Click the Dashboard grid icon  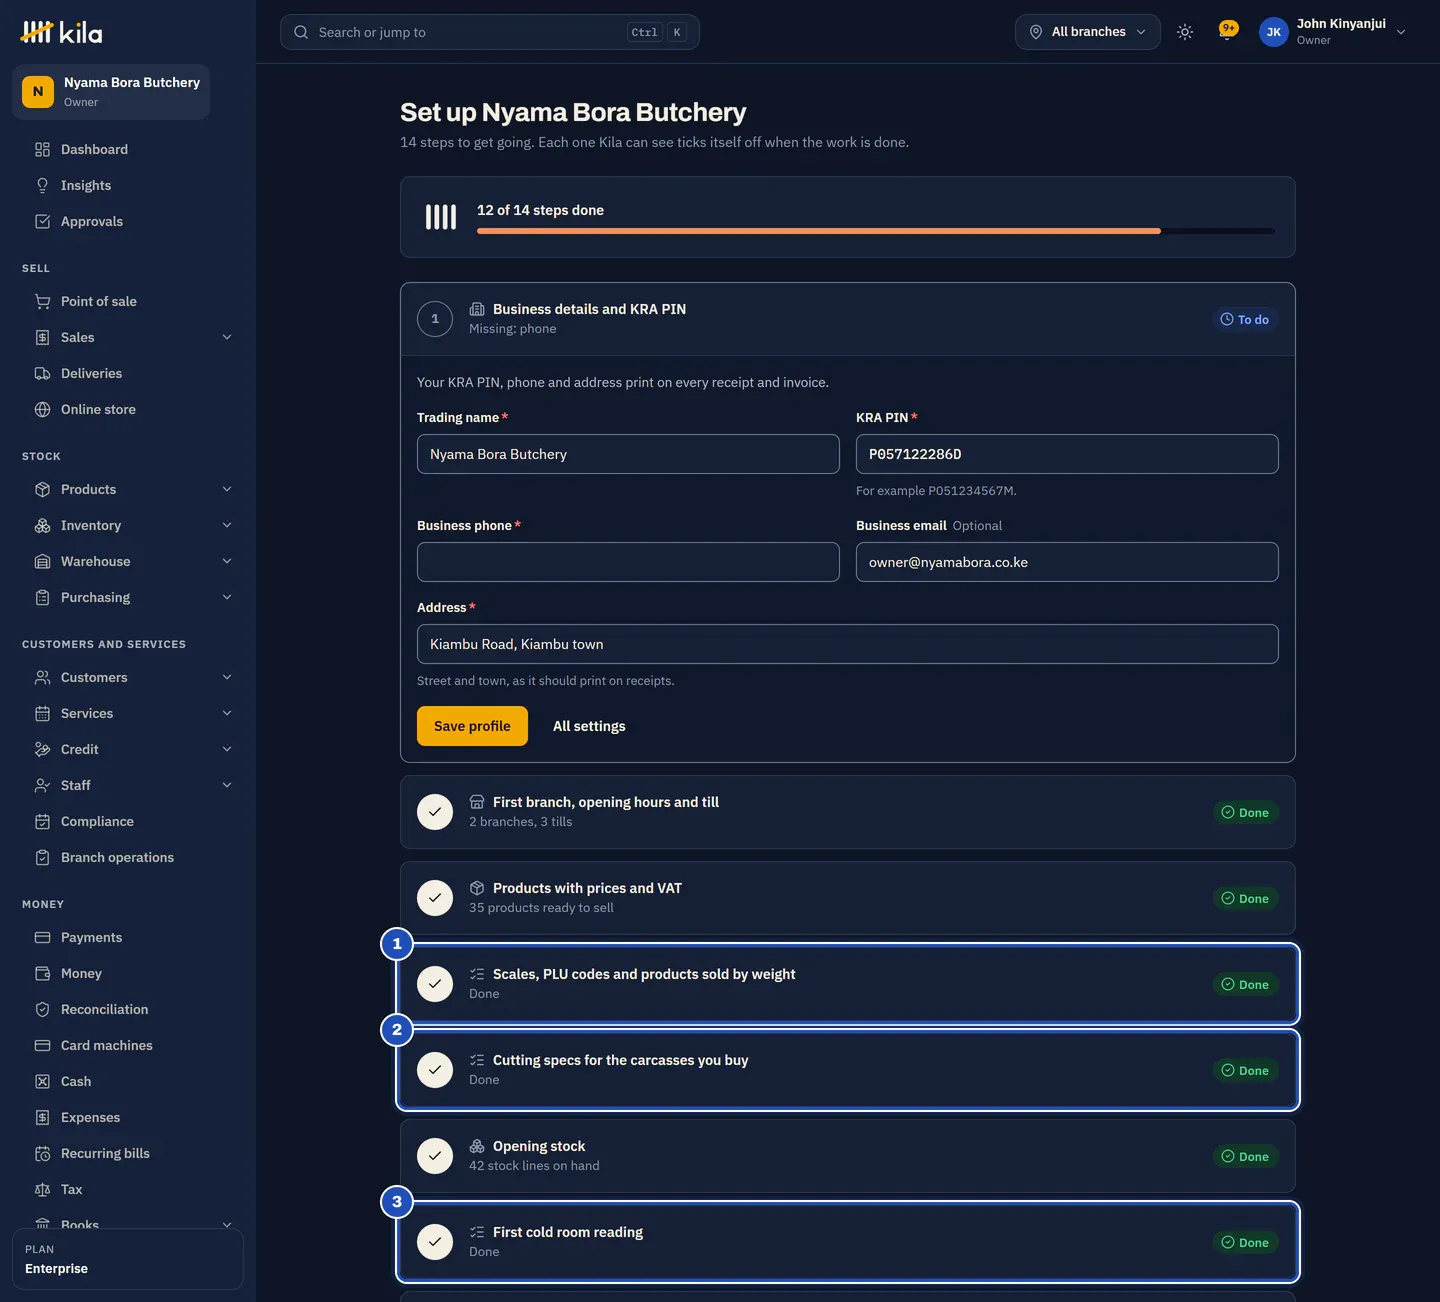coord(42,150)
